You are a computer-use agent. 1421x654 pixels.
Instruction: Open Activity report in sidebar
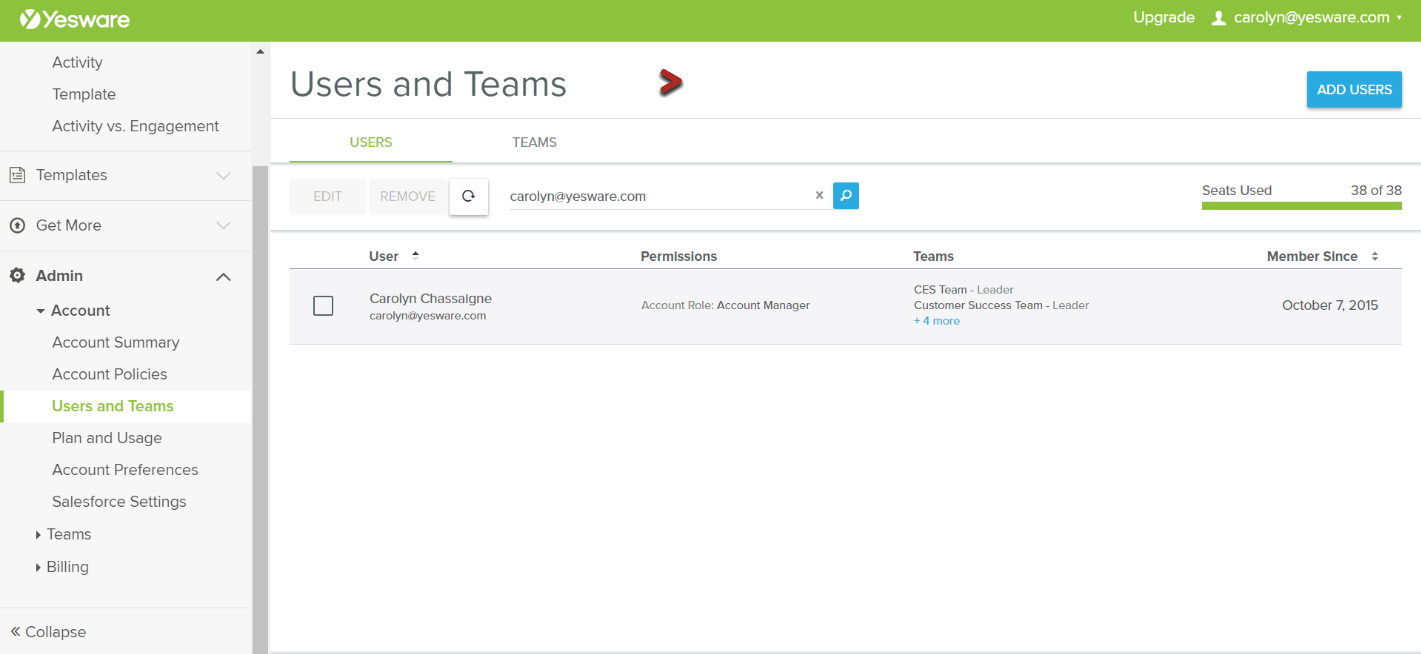(x=77, y=62)
